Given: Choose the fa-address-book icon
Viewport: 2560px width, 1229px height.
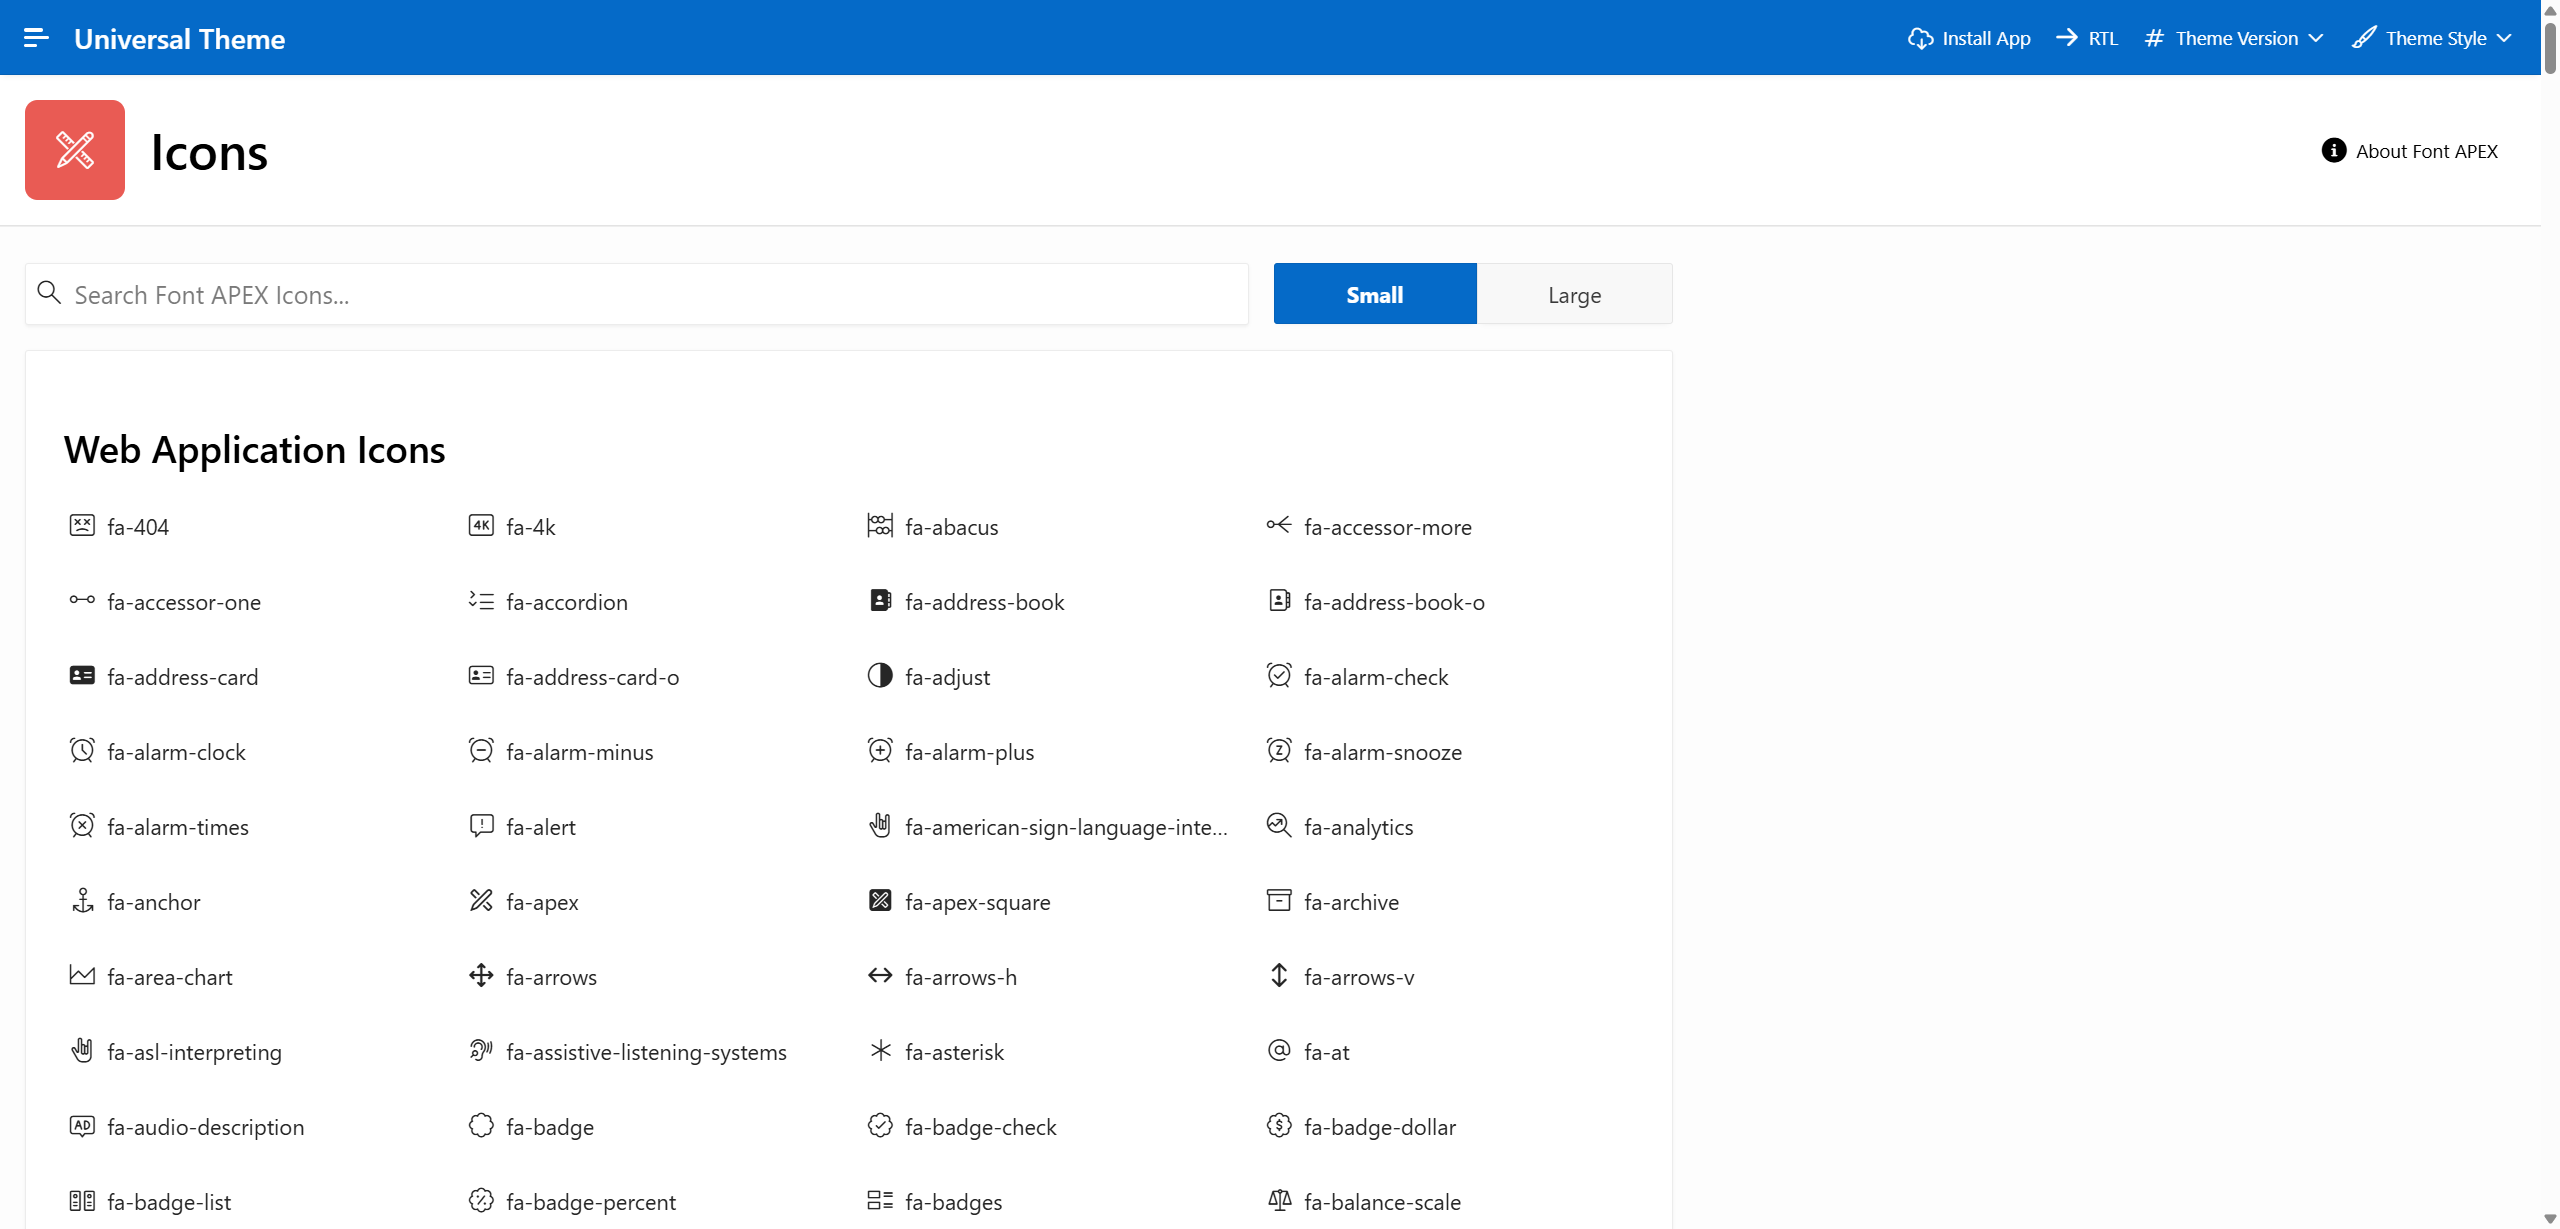Looking at the screenshot, I should point(879,601).
